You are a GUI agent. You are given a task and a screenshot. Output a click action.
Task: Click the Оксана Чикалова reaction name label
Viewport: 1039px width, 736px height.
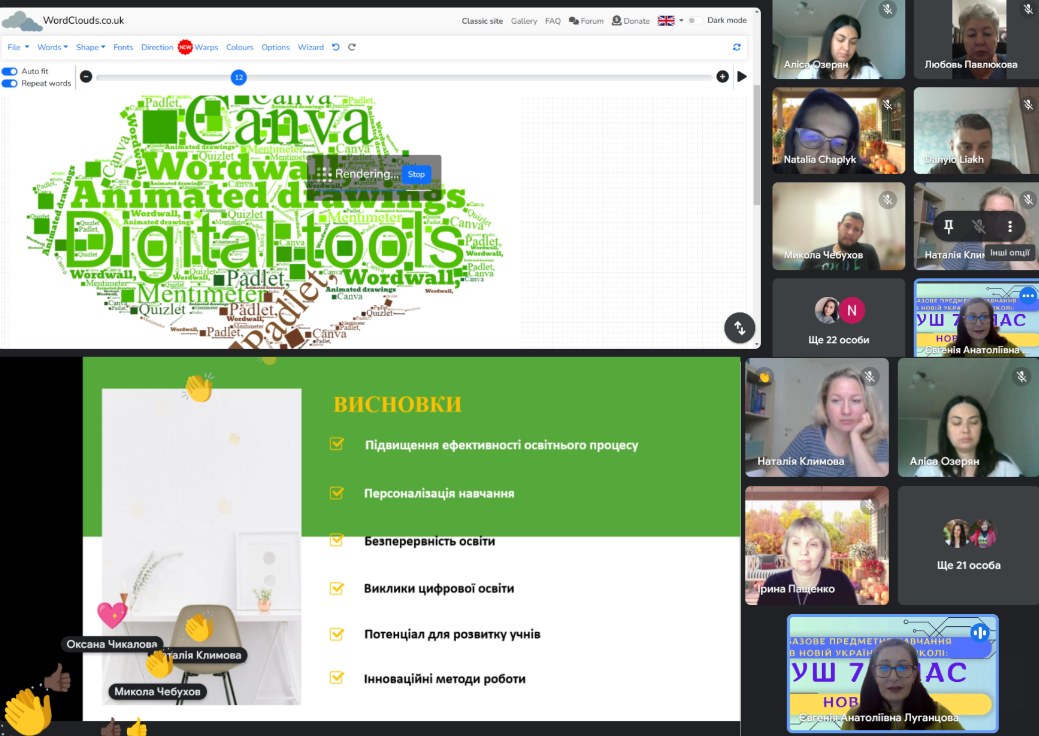112,644
